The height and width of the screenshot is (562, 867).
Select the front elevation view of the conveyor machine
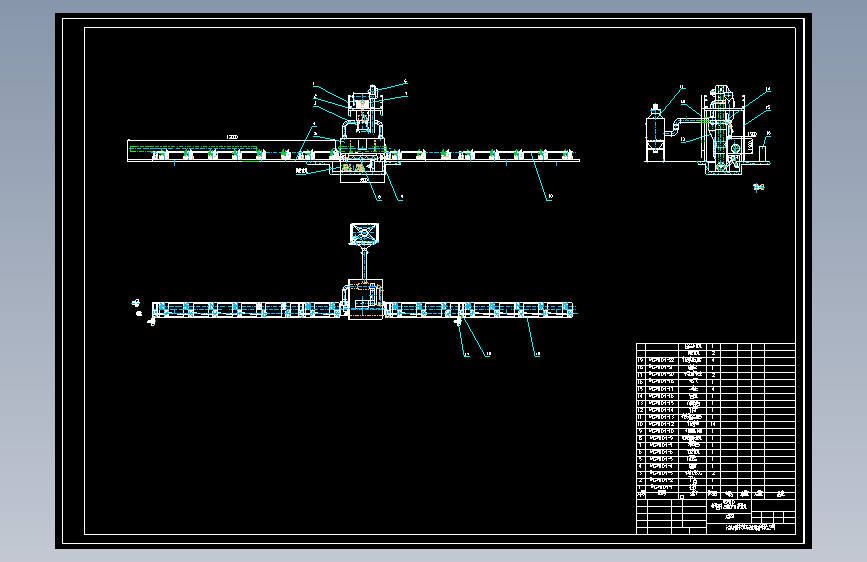(354, 141)
